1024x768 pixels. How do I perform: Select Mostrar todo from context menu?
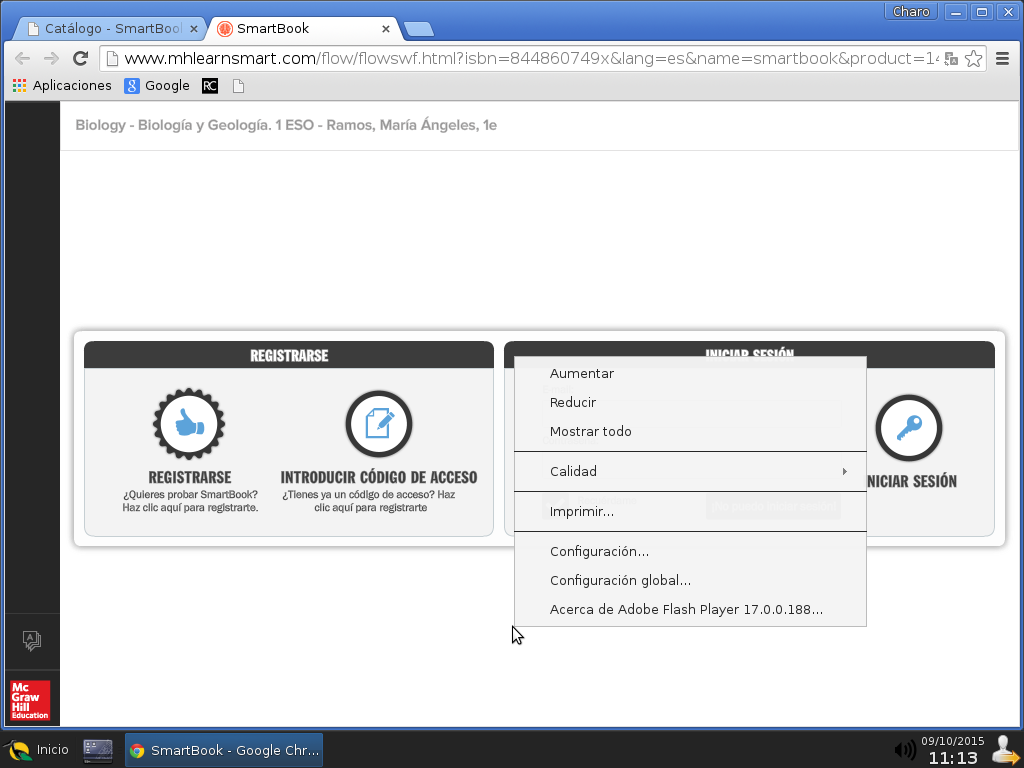(x=690, y=431)
